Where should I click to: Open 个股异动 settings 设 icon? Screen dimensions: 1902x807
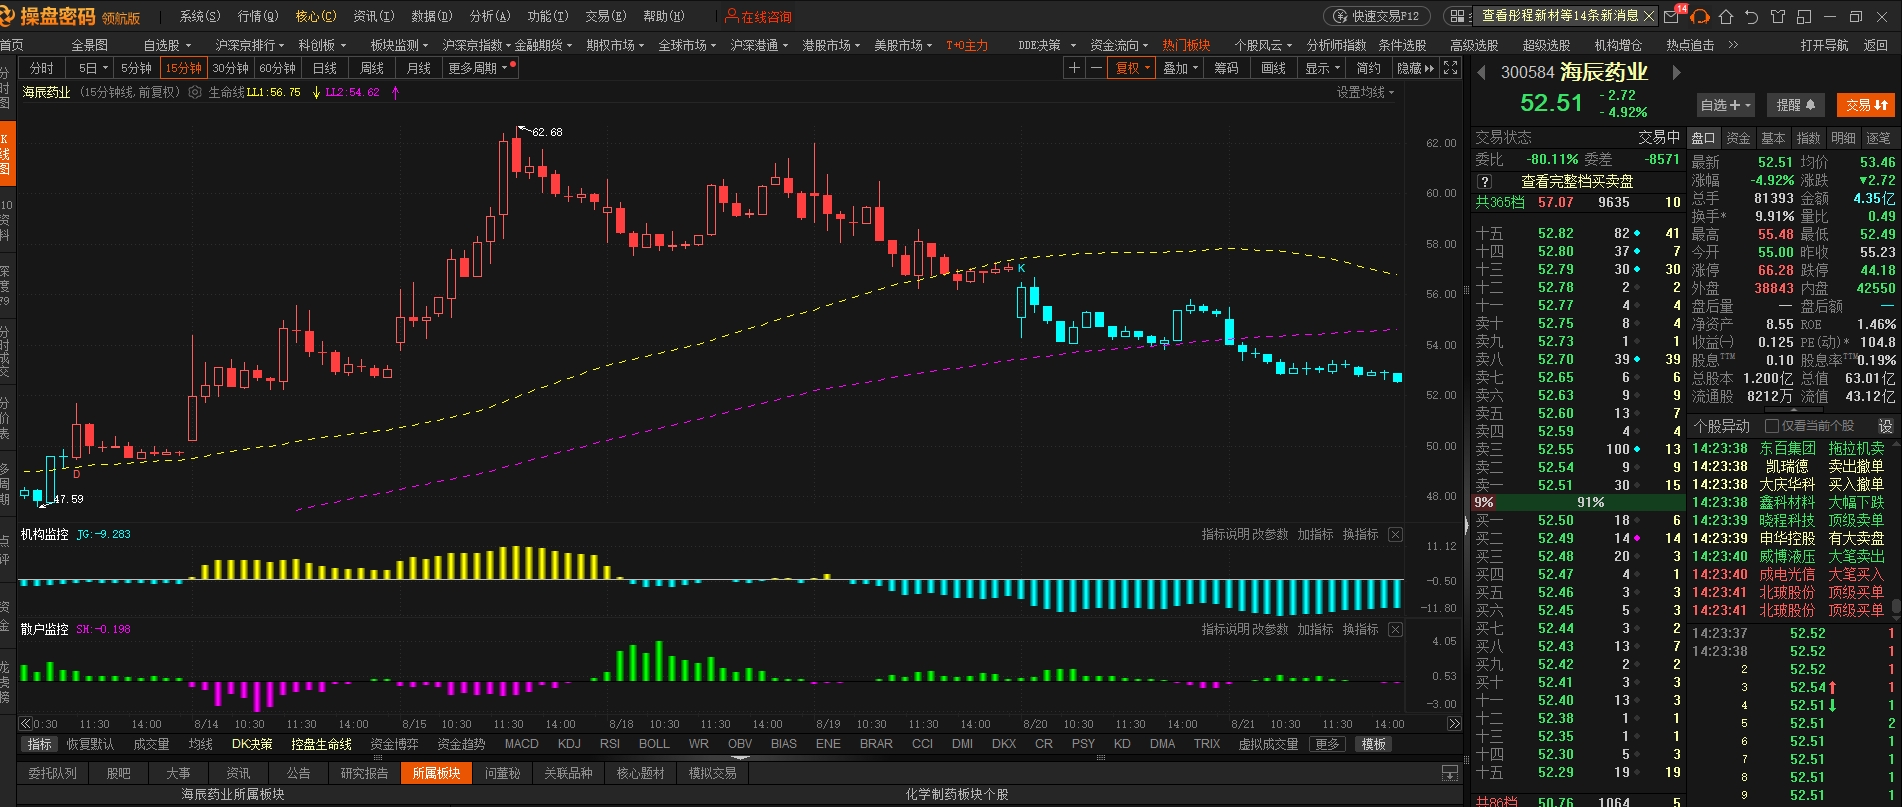pos(1886,426)
